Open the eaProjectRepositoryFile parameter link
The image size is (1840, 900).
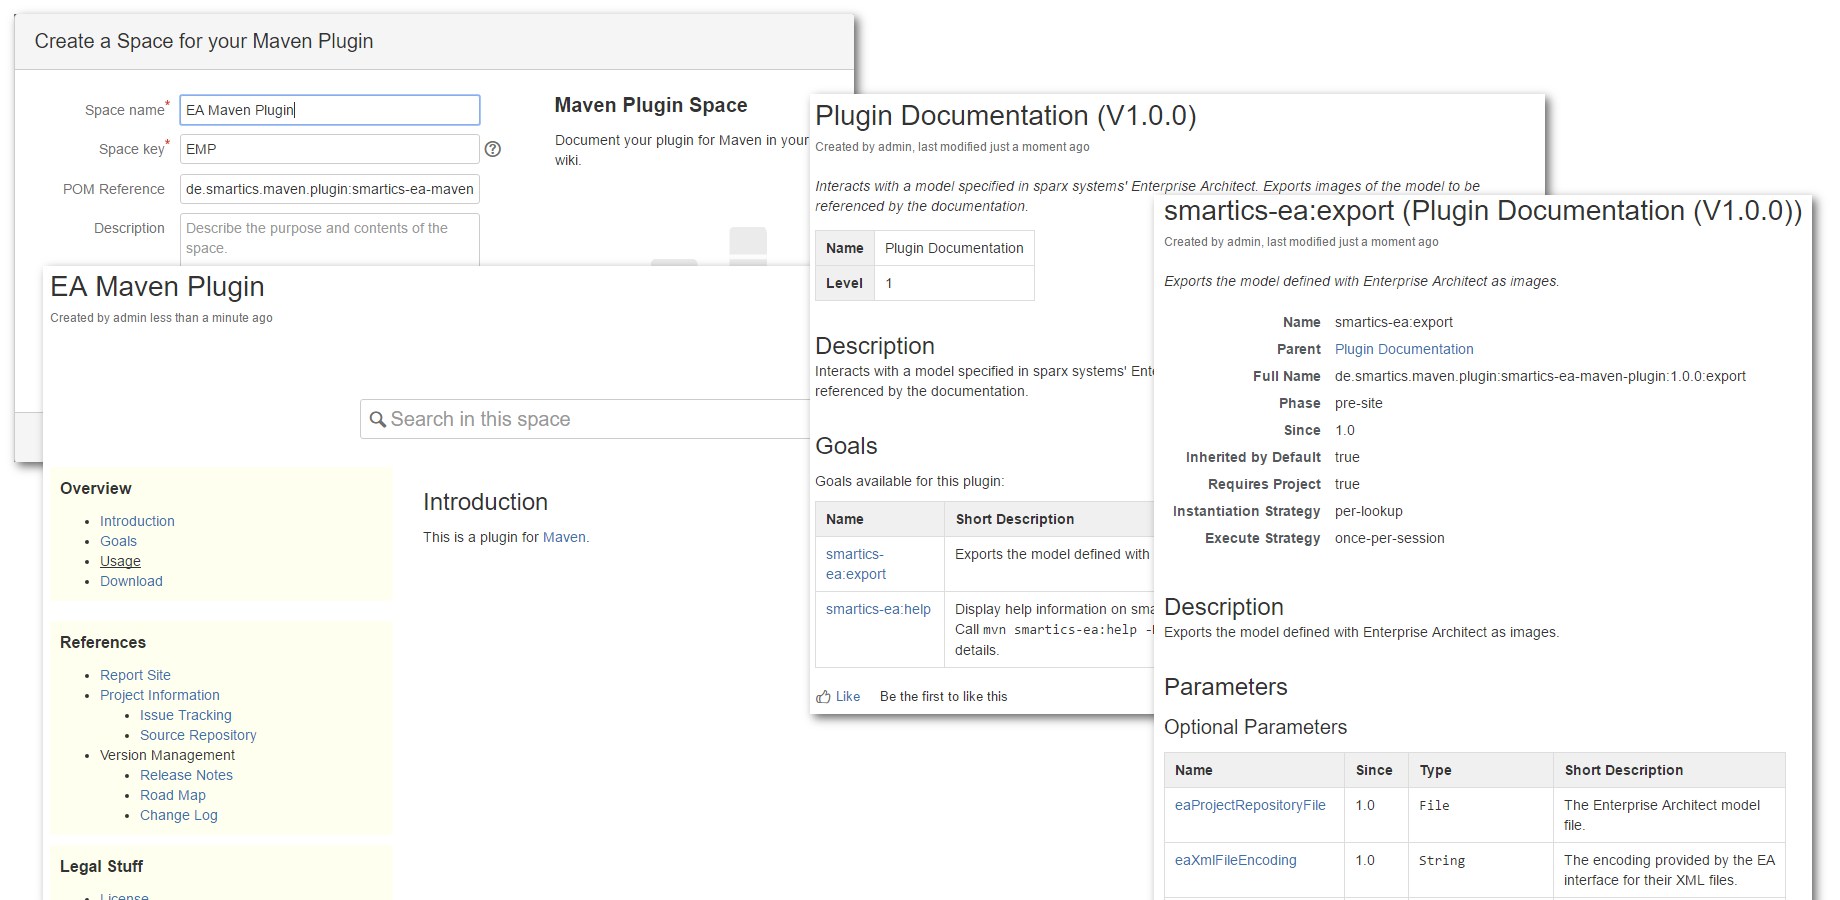1250,805
